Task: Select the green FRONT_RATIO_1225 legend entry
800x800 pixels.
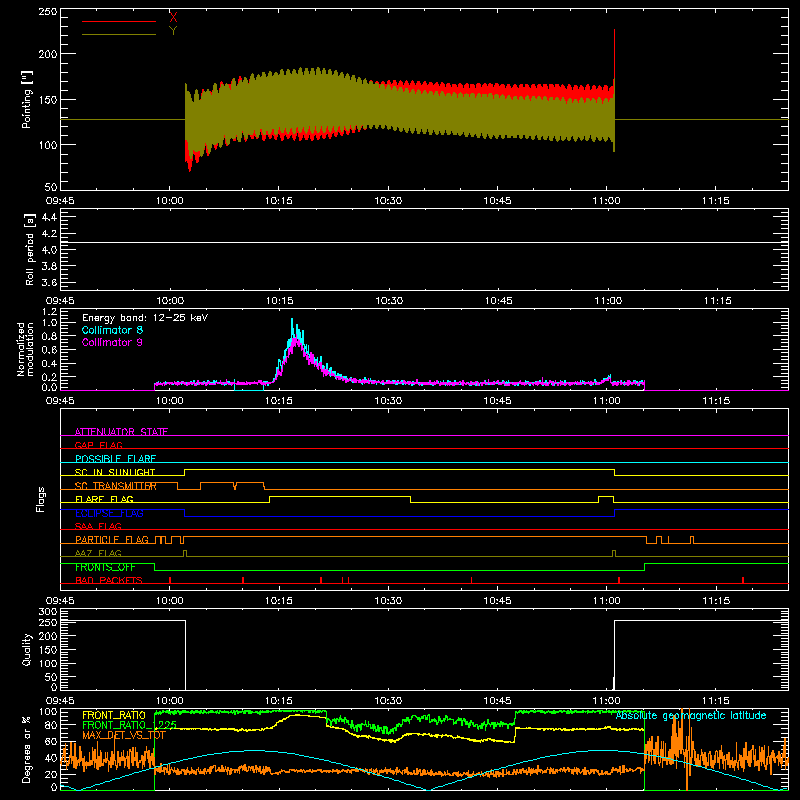Action: click(x=130, y=725)
